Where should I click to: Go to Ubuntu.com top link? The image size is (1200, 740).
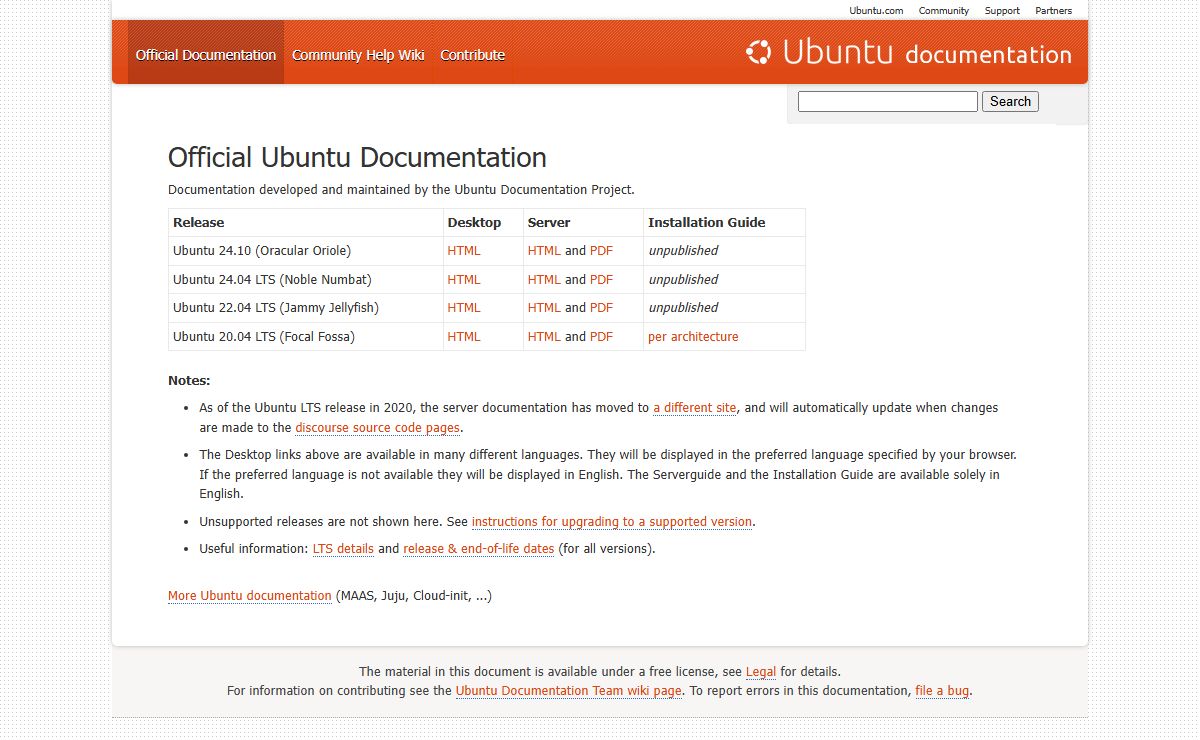[876, 11]
